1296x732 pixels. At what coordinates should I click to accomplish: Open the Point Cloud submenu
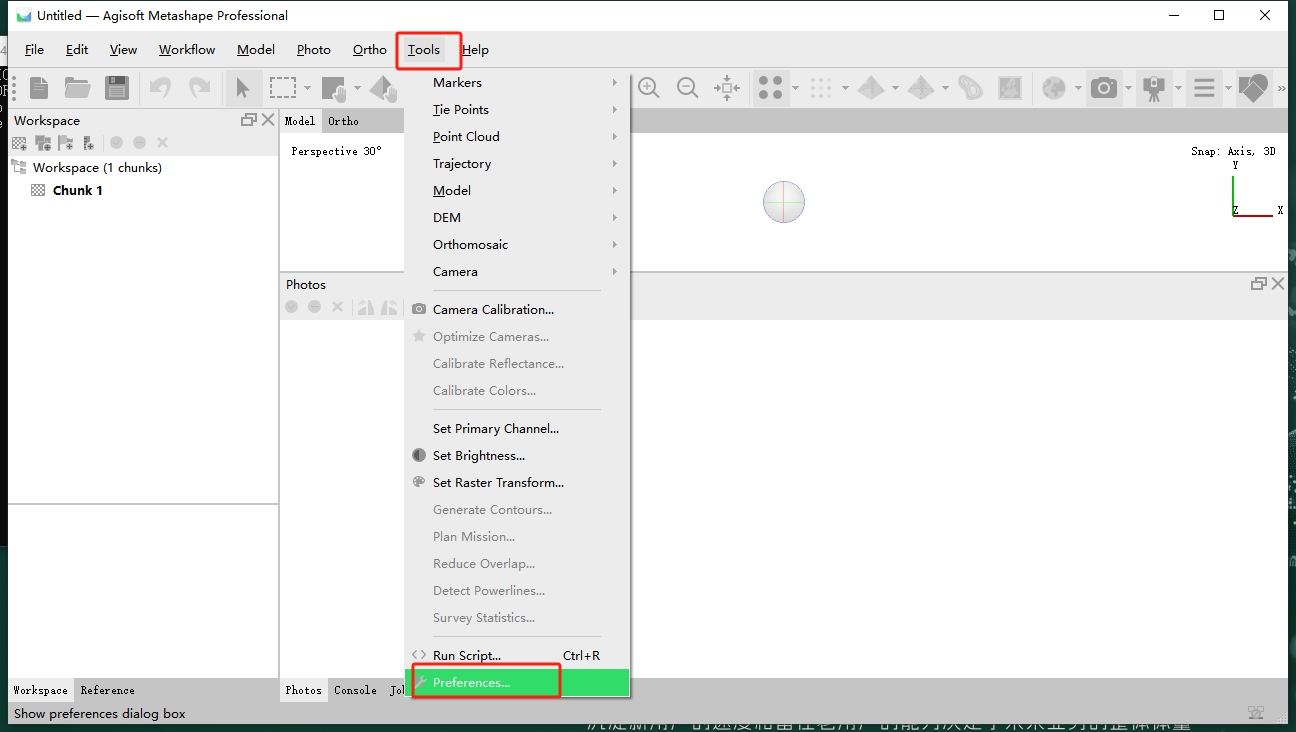click(517, 137)
